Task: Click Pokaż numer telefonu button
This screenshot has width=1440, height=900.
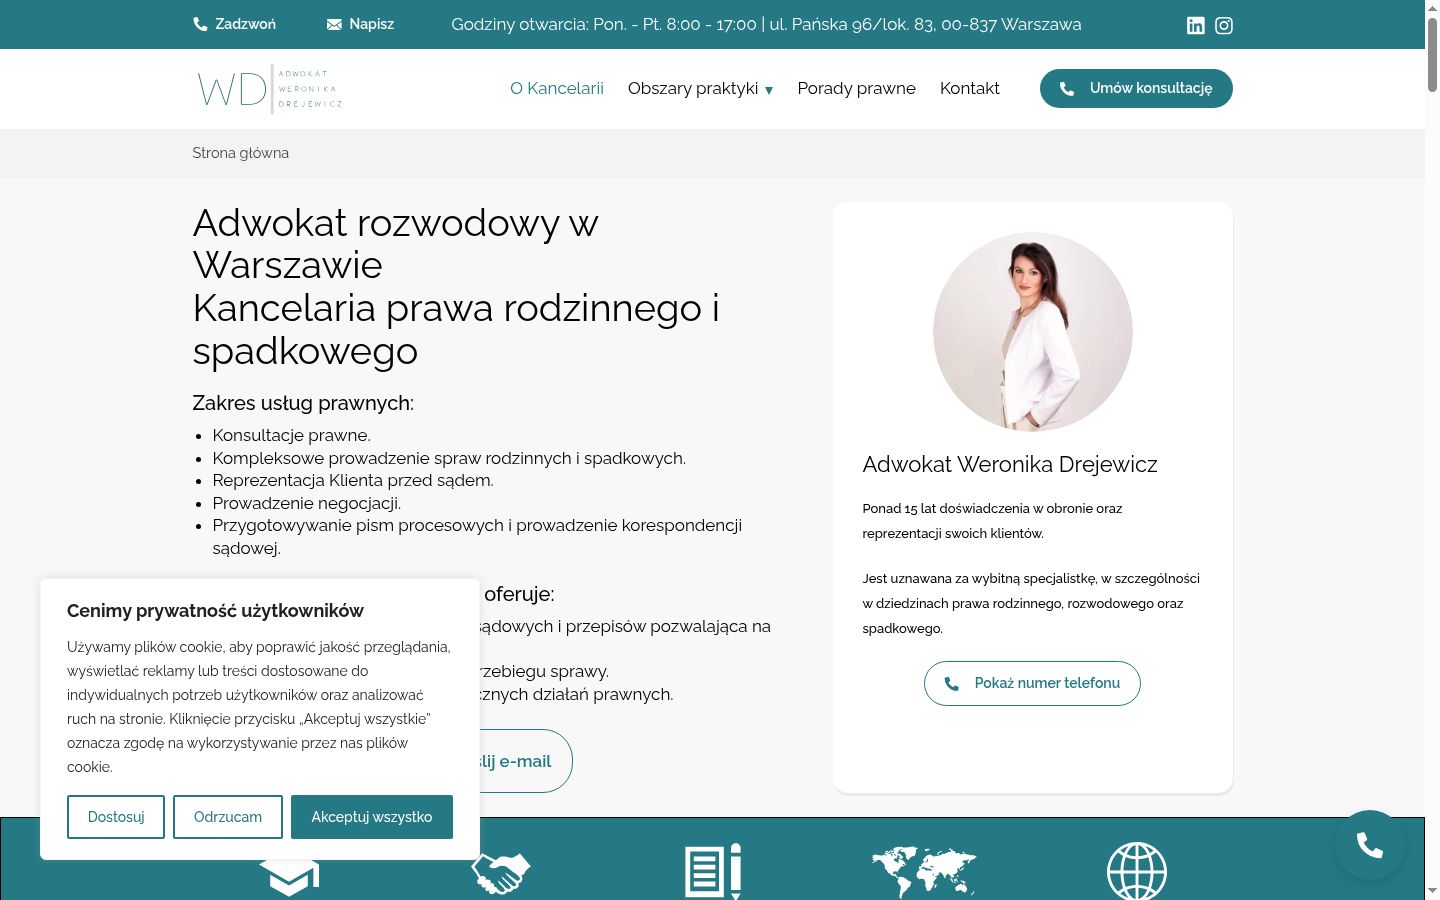Action: [x=1032, y=683]
